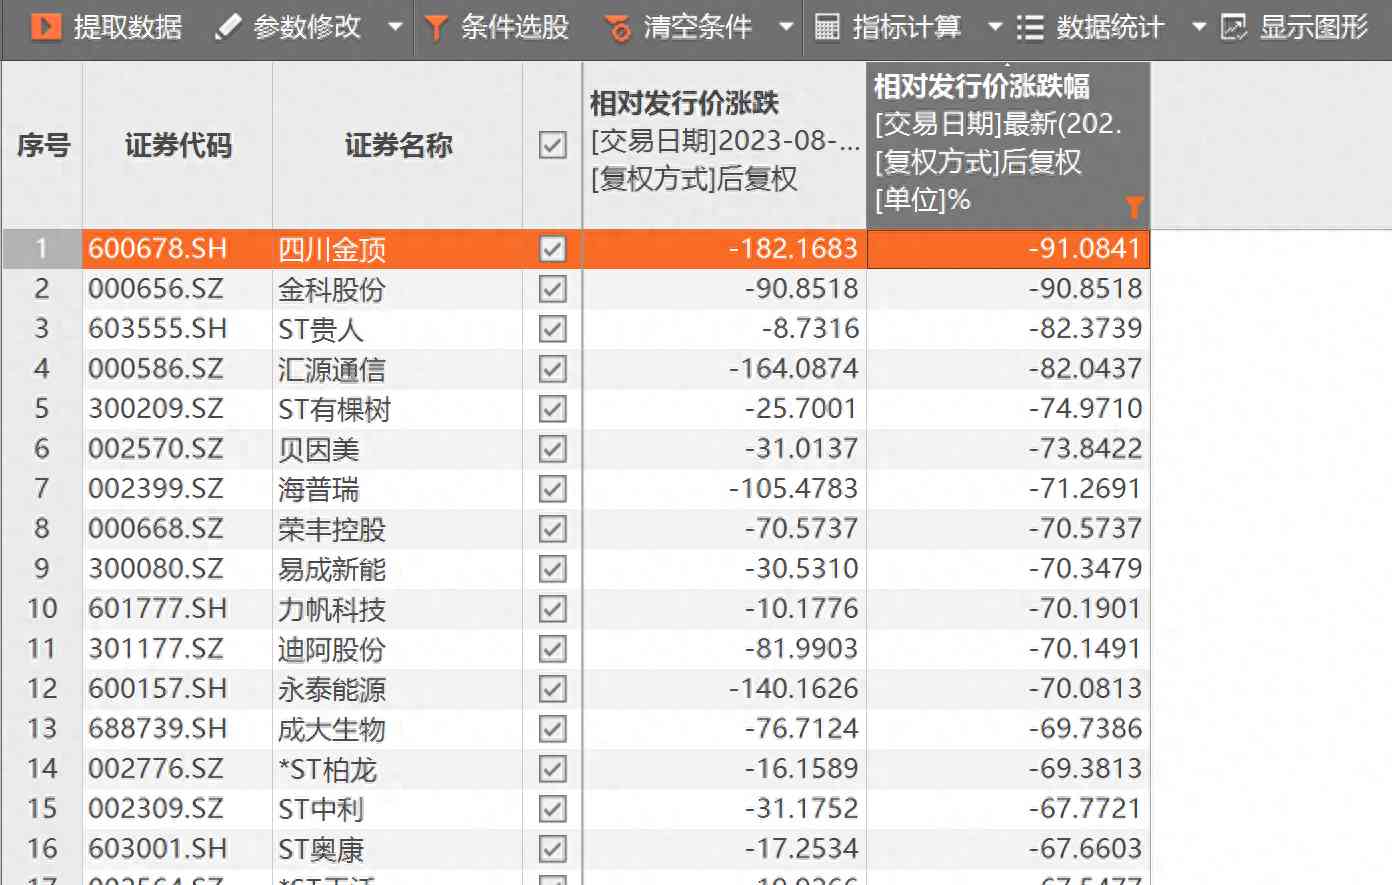The height and width of the screenshot is (885, 1392).
Task: Click the 清空条件 button
Action: pos(680,27)
